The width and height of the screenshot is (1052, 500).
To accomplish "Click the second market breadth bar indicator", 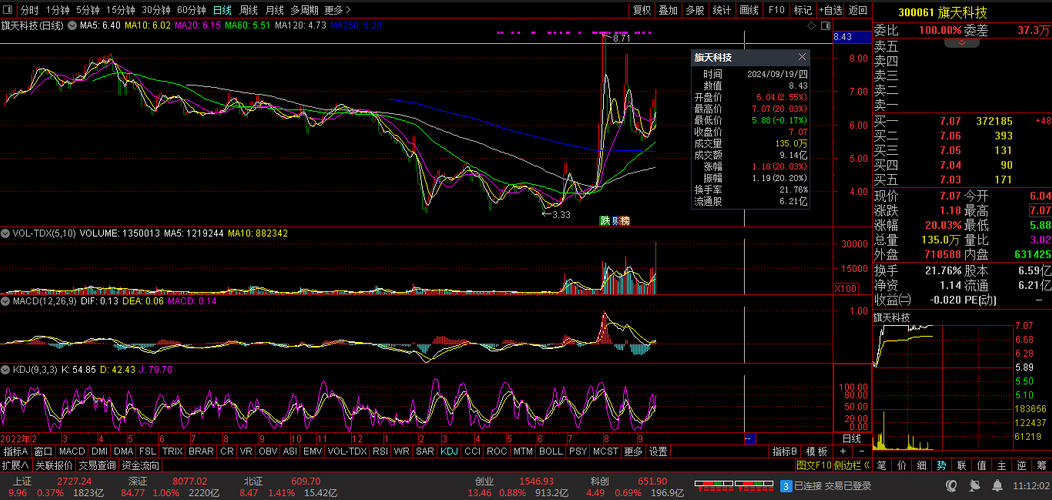I will coord(754,486).
